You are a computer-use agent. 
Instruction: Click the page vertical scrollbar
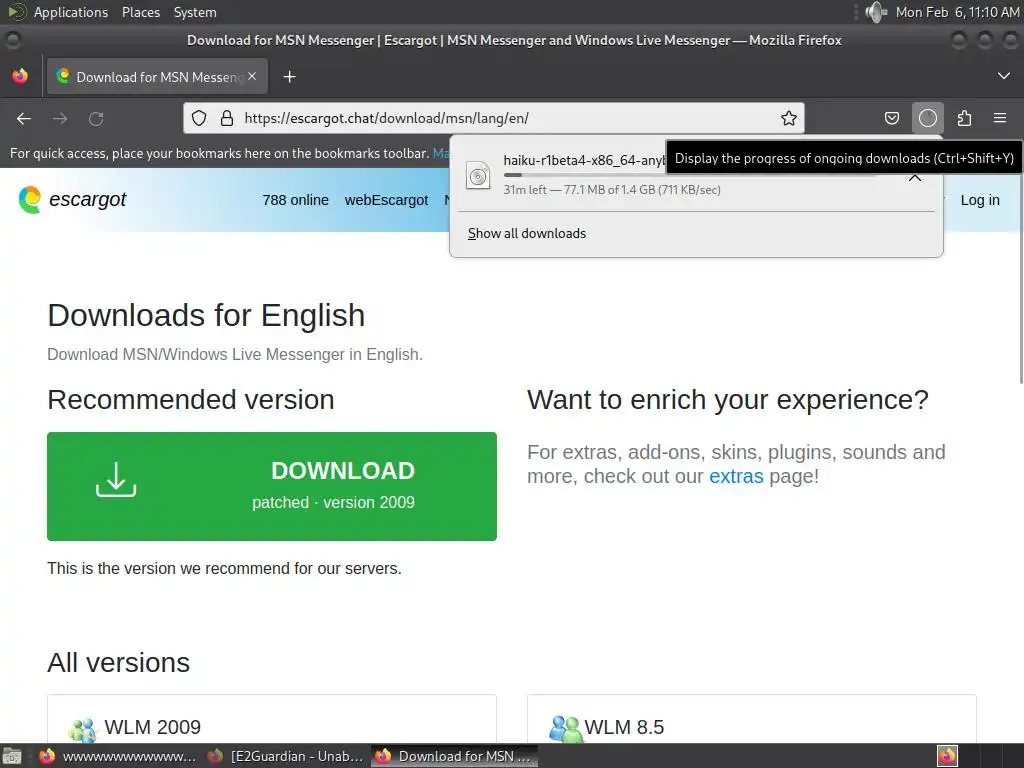click(x=1021, y=276)
